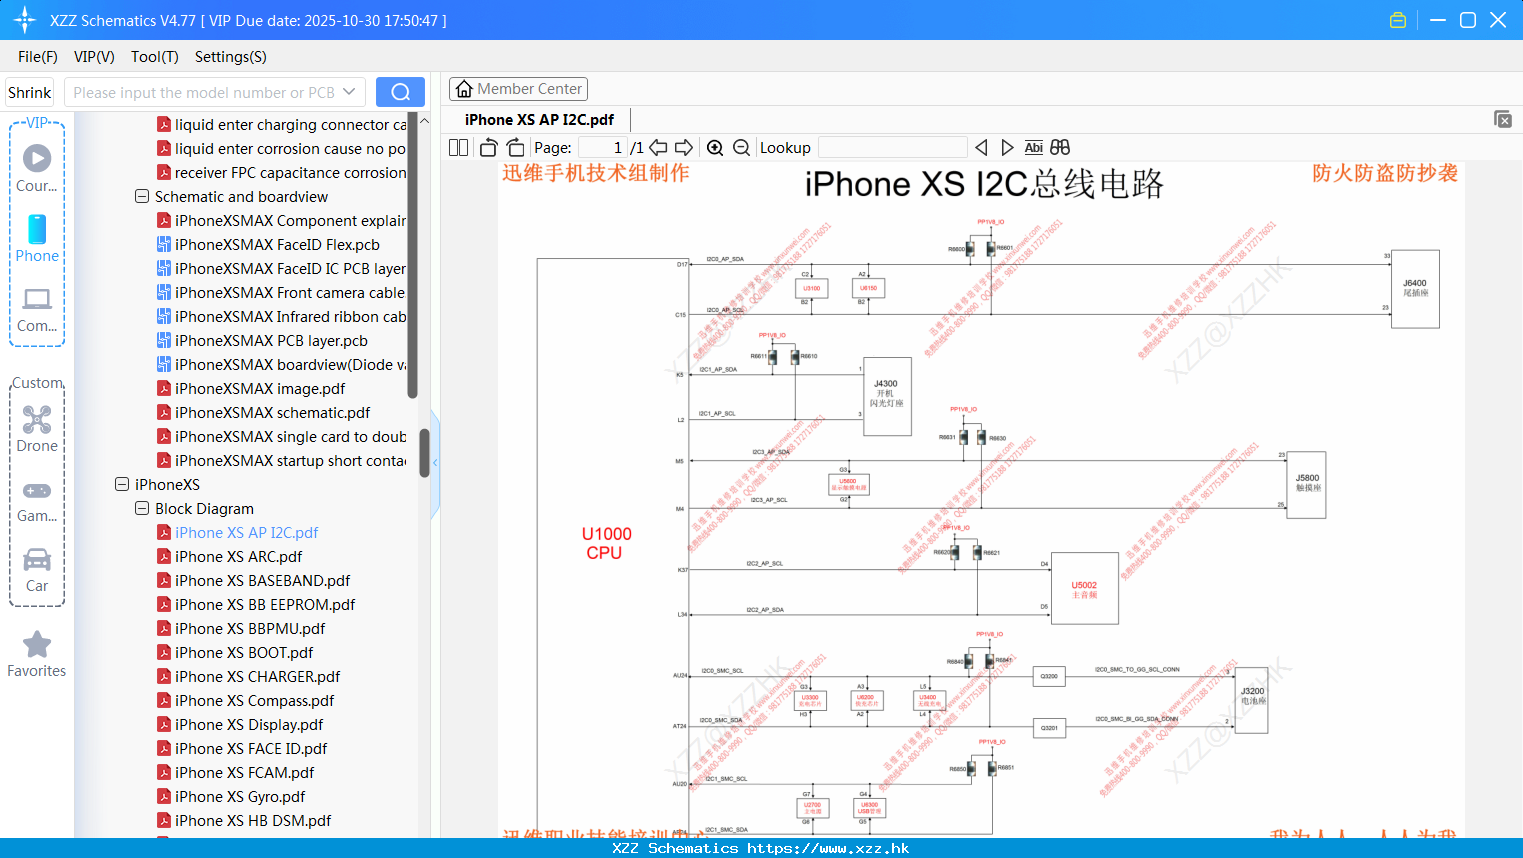Zoom in on the schematic
This screenshot has width=1523, height=858.
pyautogui.click(x=715, y=148)
